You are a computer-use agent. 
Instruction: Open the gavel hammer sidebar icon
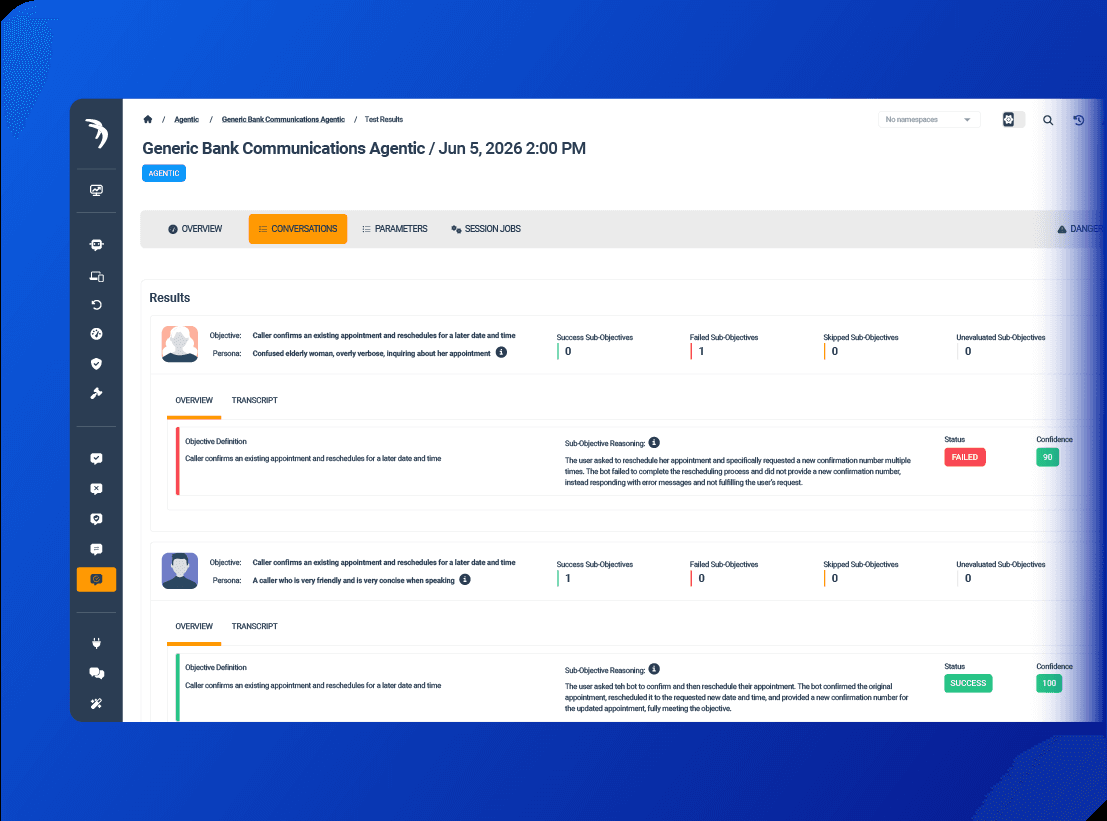click(x=97, y=393)
